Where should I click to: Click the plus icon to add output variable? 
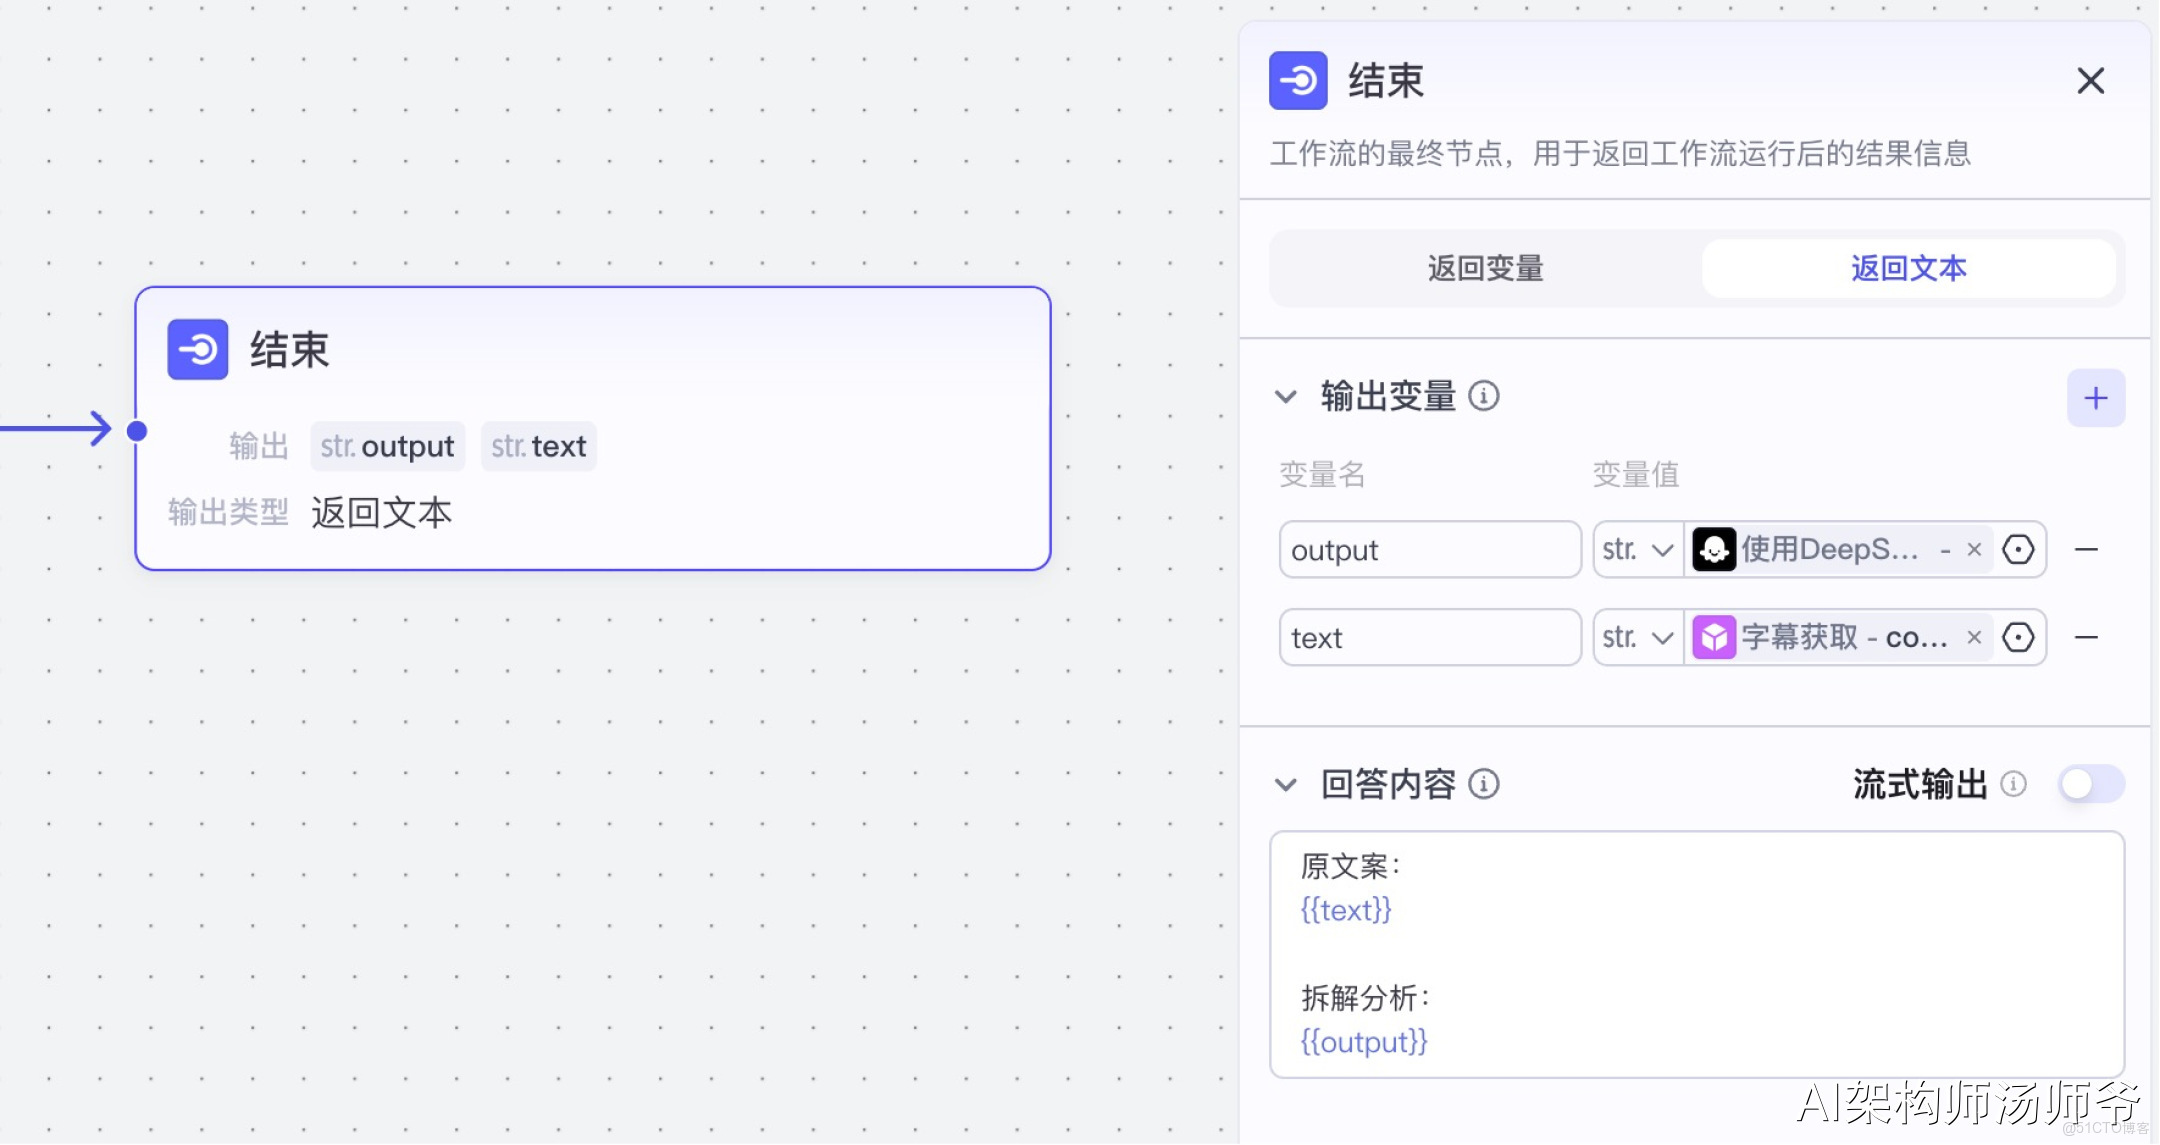tap(2095, 398)
